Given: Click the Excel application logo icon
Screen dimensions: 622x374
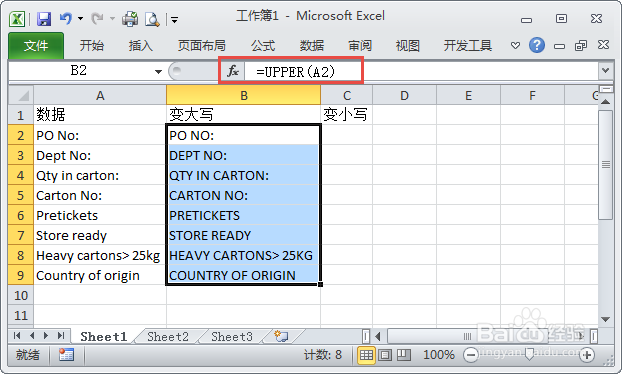Looking at the screenshot, I should click(x=17, y=19).
